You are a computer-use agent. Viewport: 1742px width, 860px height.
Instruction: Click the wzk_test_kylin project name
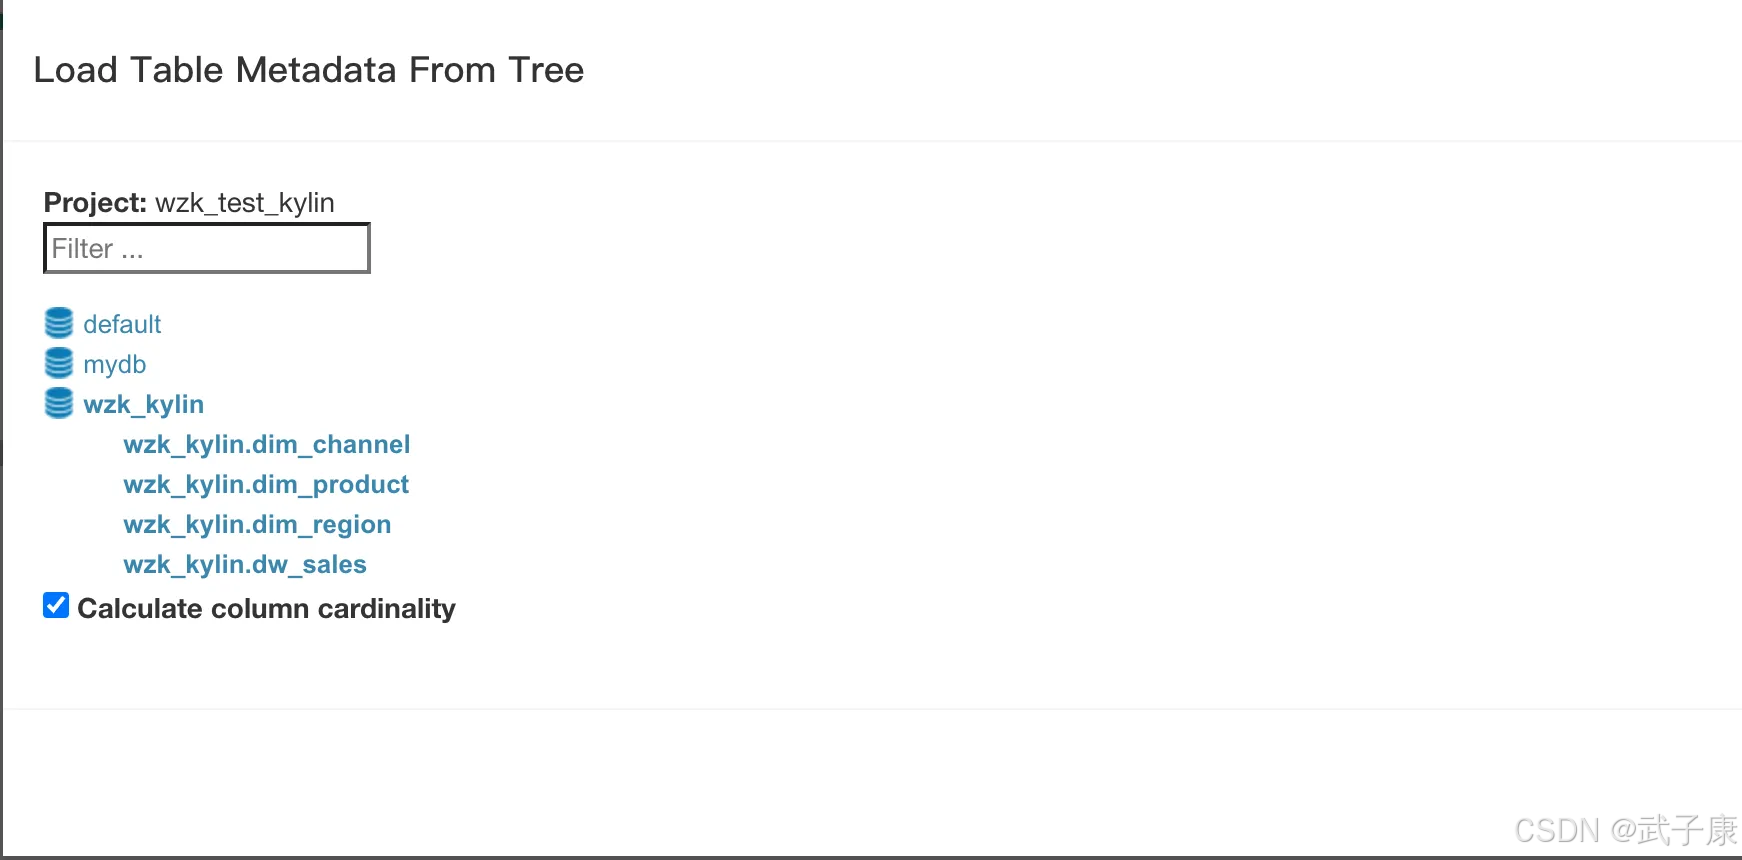pyautogui.click(x=245, y=202)
